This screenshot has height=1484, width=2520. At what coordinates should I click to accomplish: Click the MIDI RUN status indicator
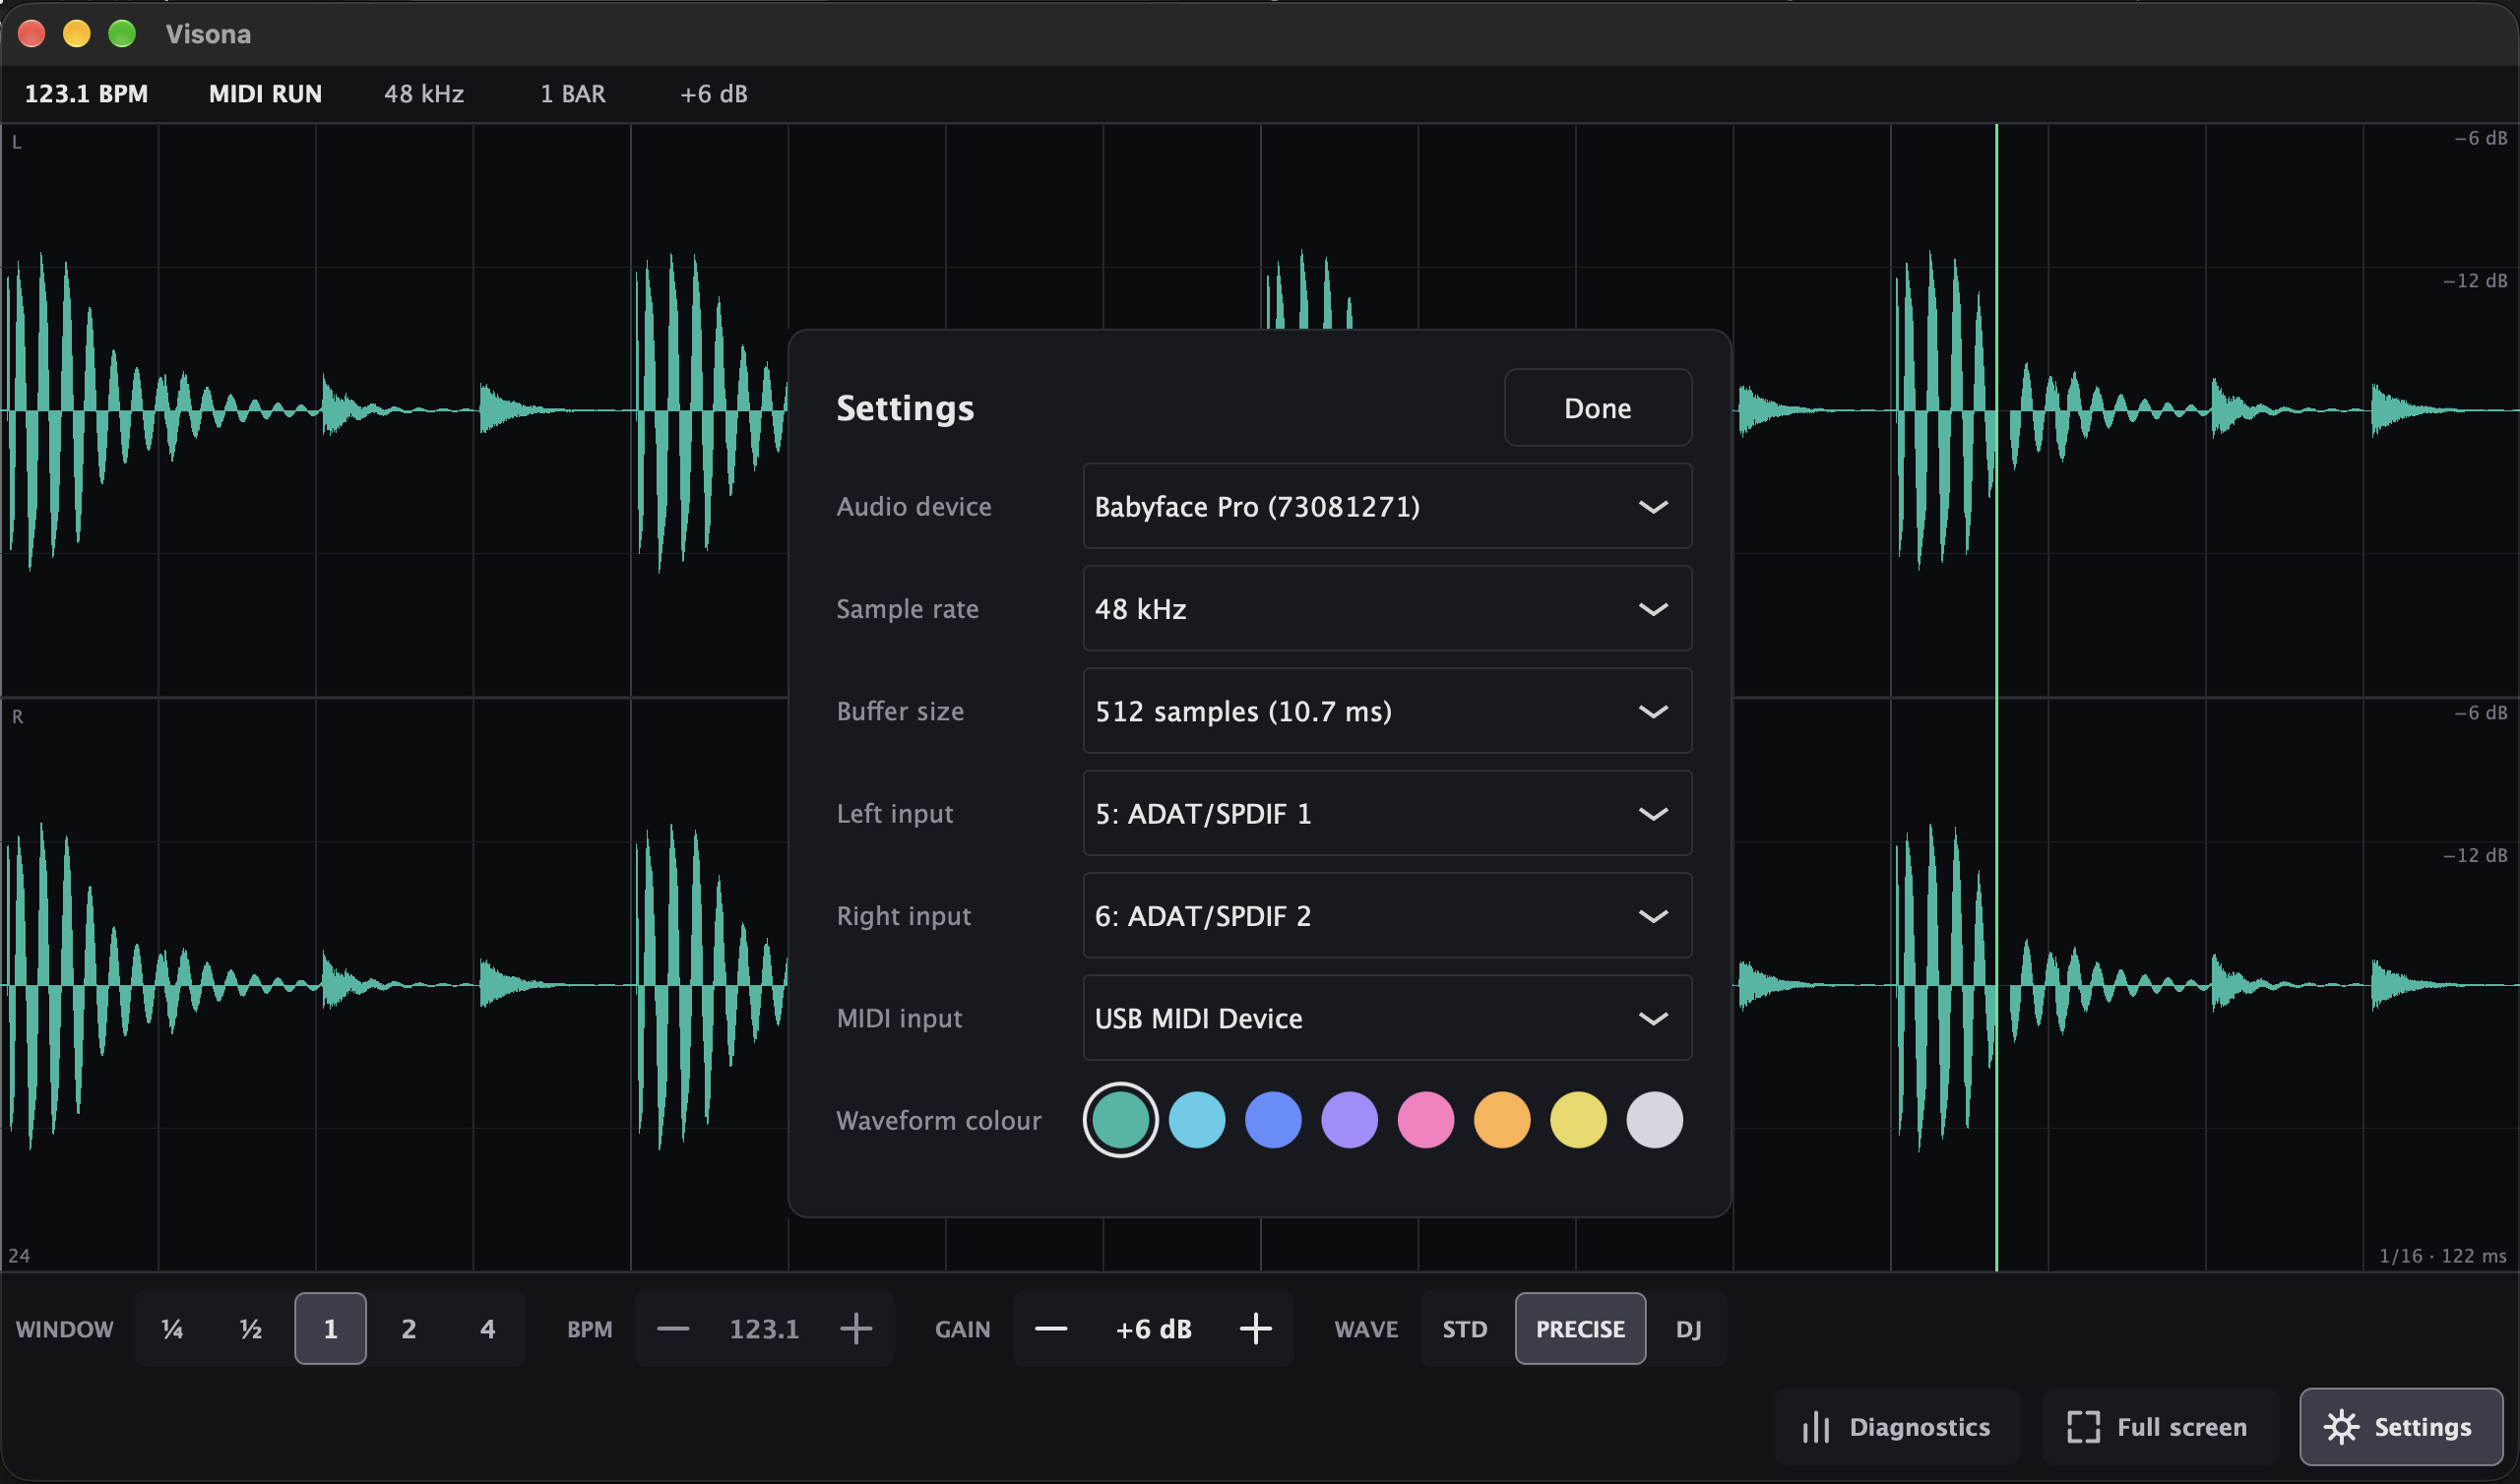(265, 94)
